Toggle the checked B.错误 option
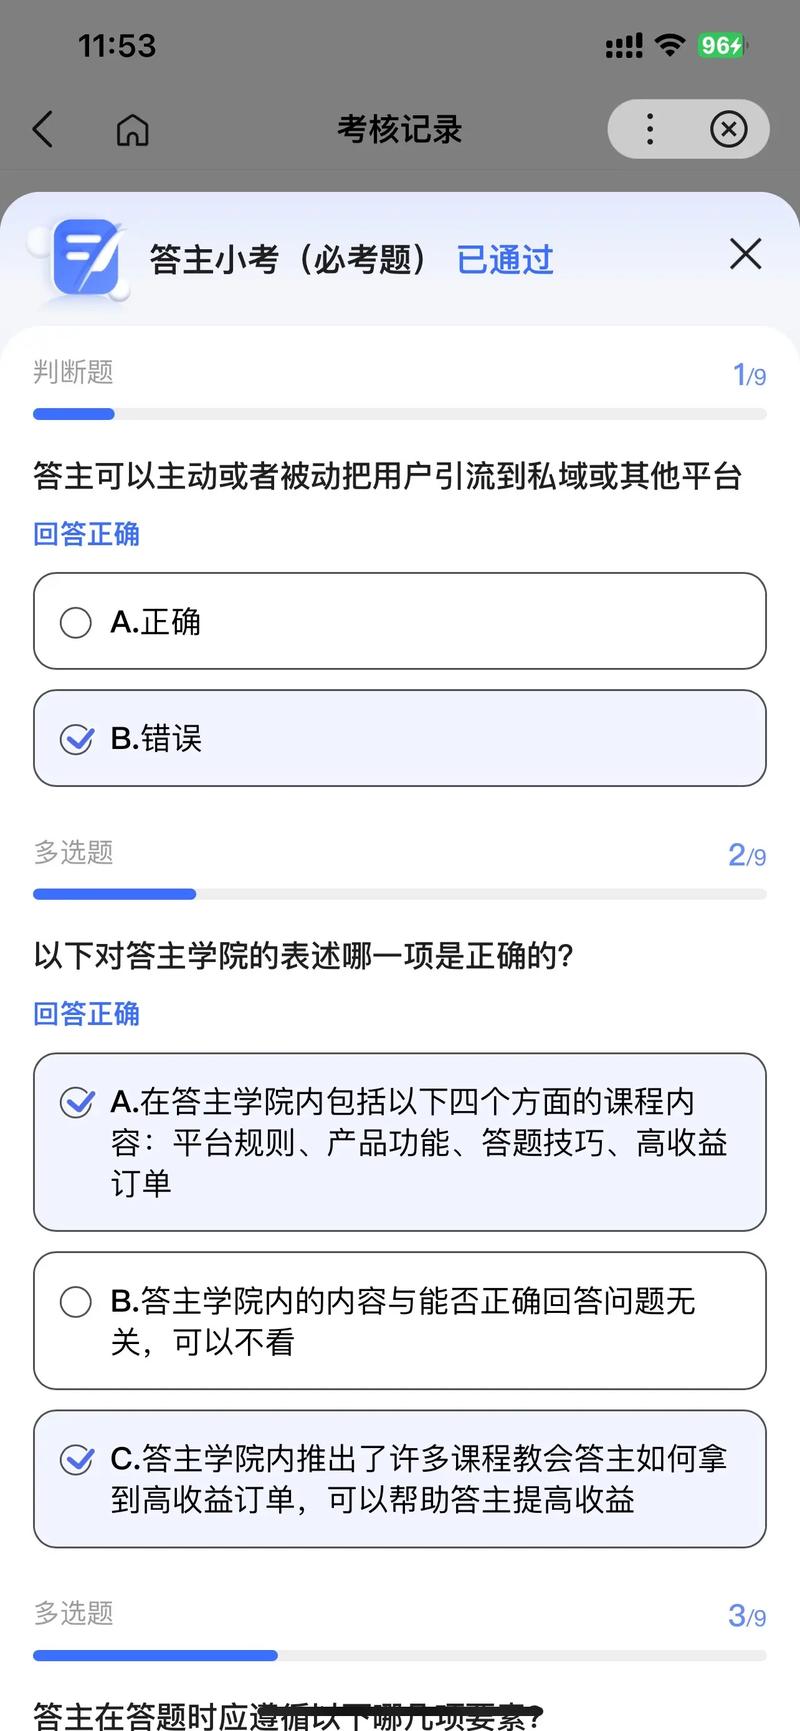The height and width of the screenshot is (1731, 800). point(76,739)
